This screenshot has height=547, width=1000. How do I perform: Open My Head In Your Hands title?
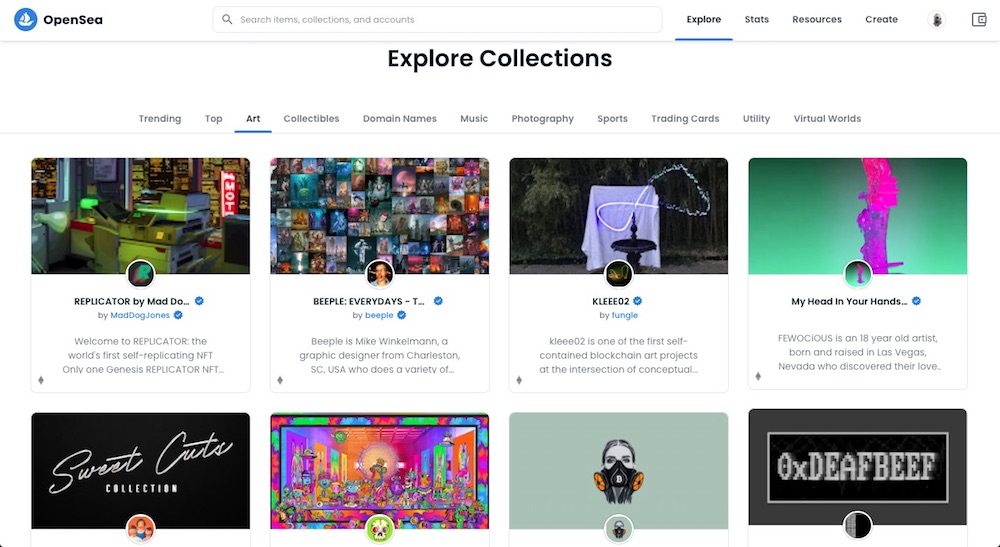click(x=849, y=301)
